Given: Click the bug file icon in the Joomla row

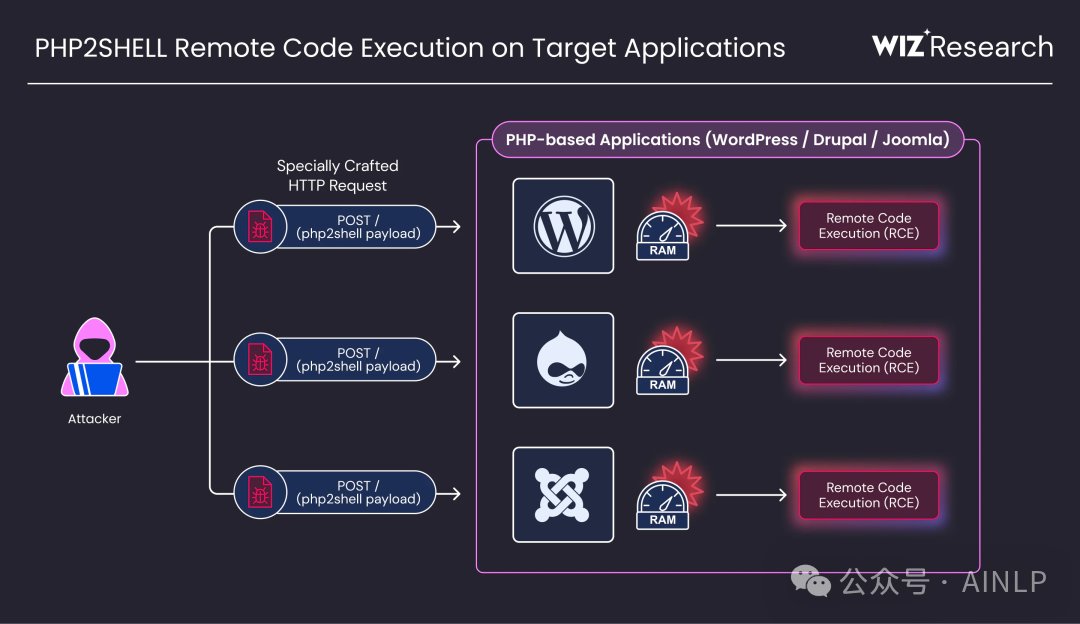Looking at the screenshot, I should 260,492.
